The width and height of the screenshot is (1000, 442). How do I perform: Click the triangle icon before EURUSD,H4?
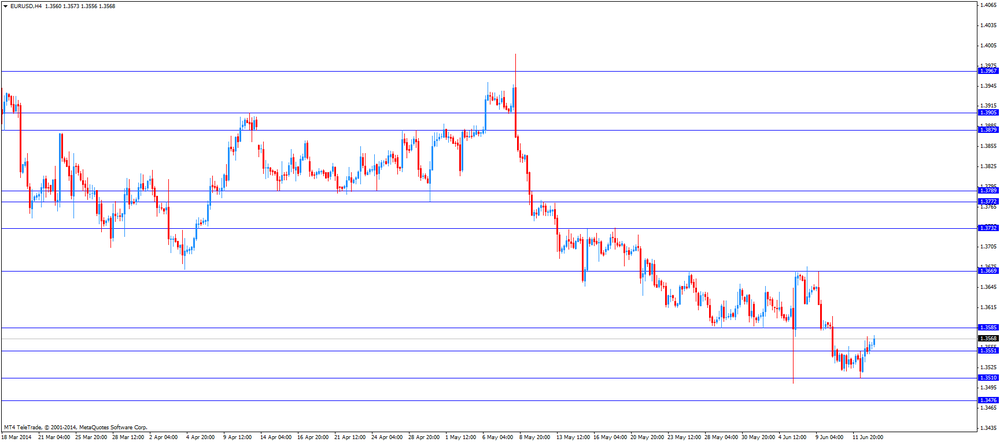click(5, 6)
